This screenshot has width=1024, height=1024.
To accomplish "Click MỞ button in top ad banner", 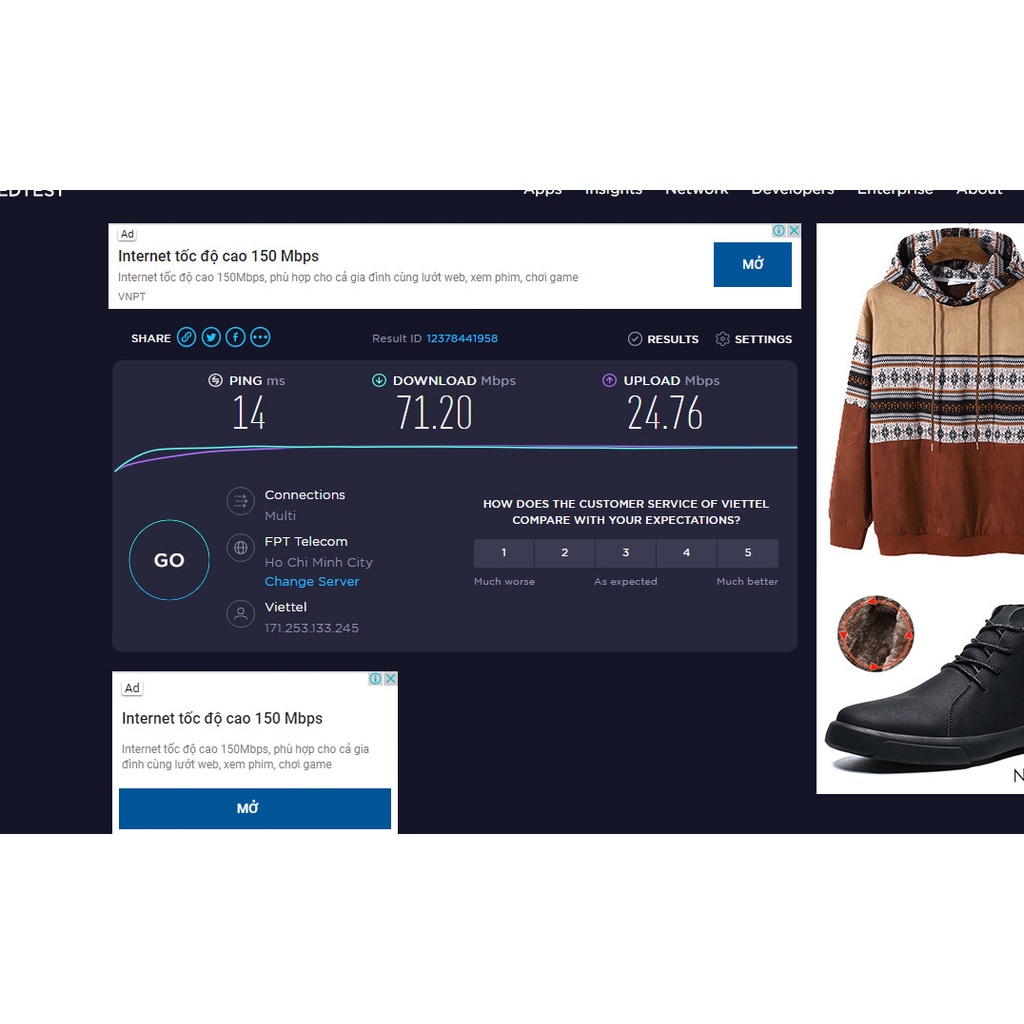I will 752,265.
